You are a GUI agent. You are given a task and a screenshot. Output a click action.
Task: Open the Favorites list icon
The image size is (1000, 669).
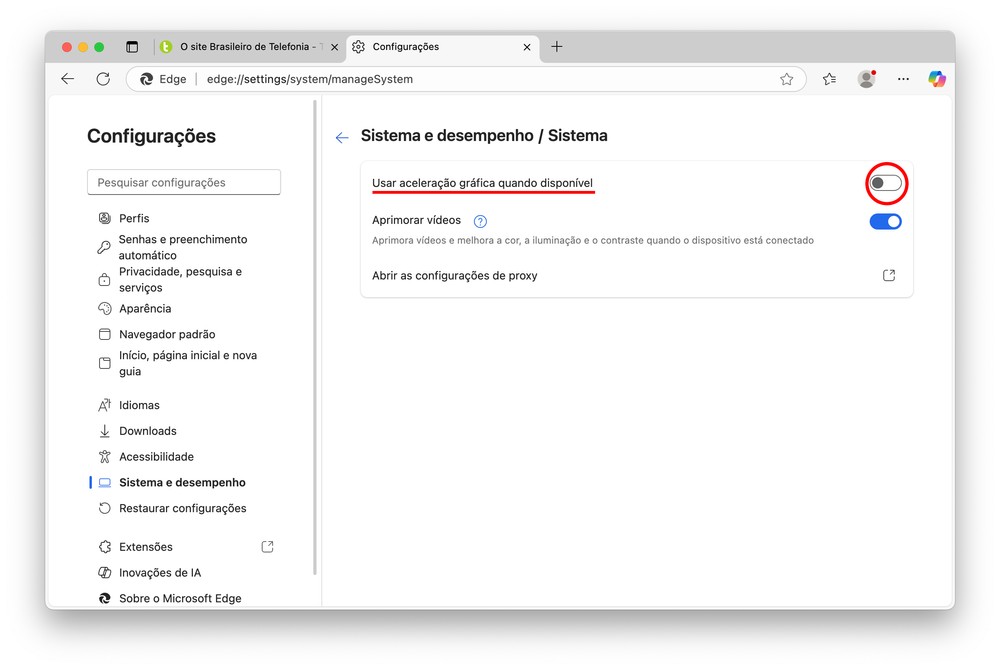(829, 79)
